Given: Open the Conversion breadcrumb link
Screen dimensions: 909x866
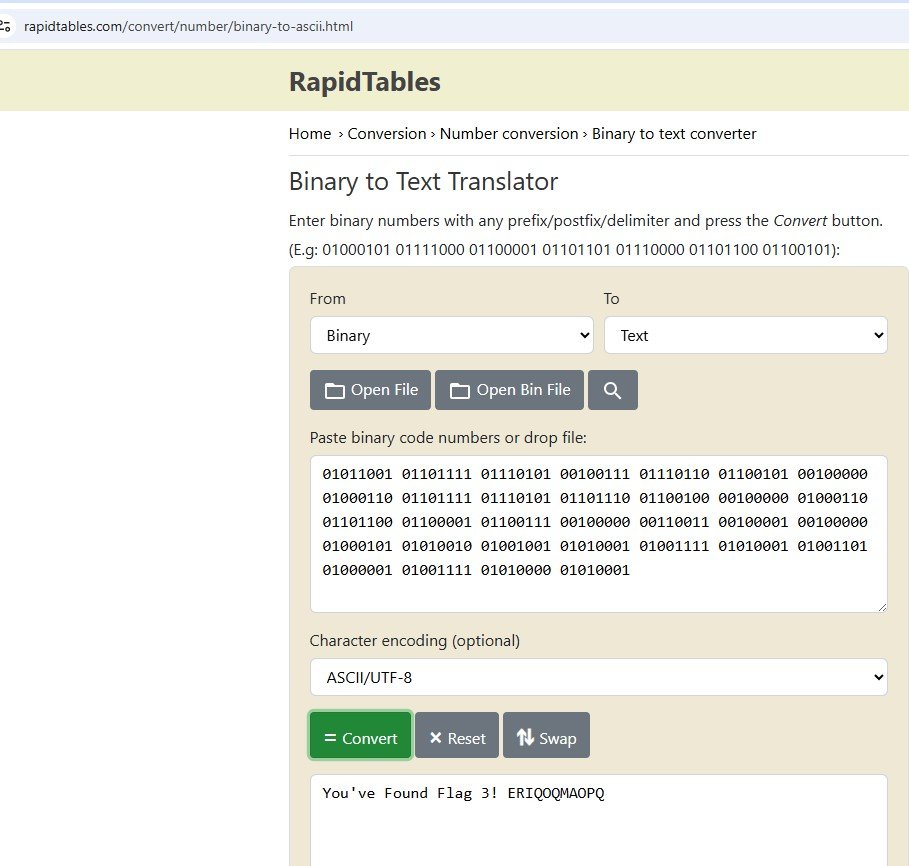Looking at the screenshot, I should point(386,133).
